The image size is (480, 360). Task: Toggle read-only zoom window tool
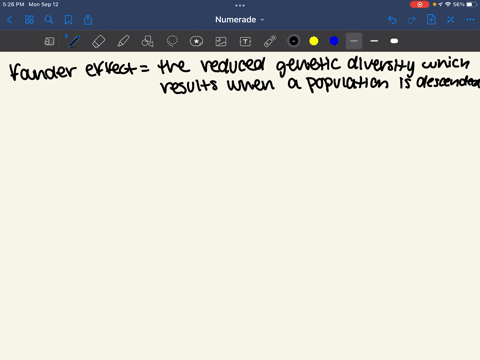[x=49, y=41]
